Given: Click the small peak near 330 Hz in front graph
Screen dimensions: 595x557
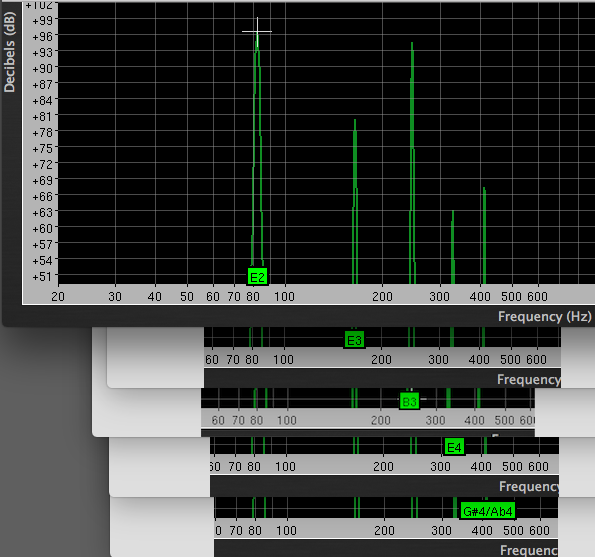Looking at the screenshot, I should pos(453,247).
